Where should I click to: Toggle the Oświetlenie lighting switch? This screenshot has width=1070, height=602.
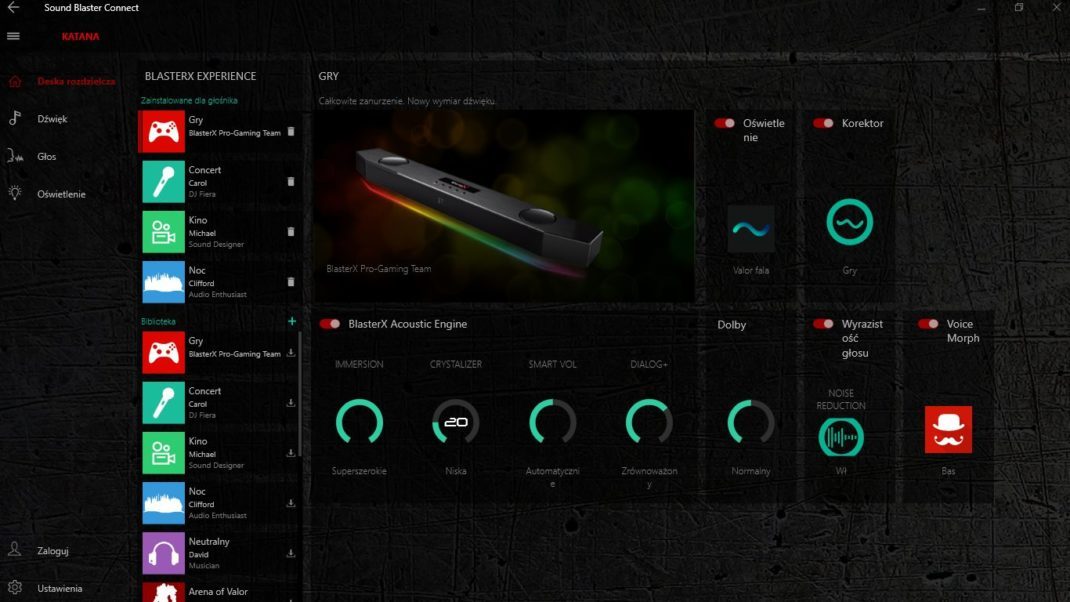724,123
